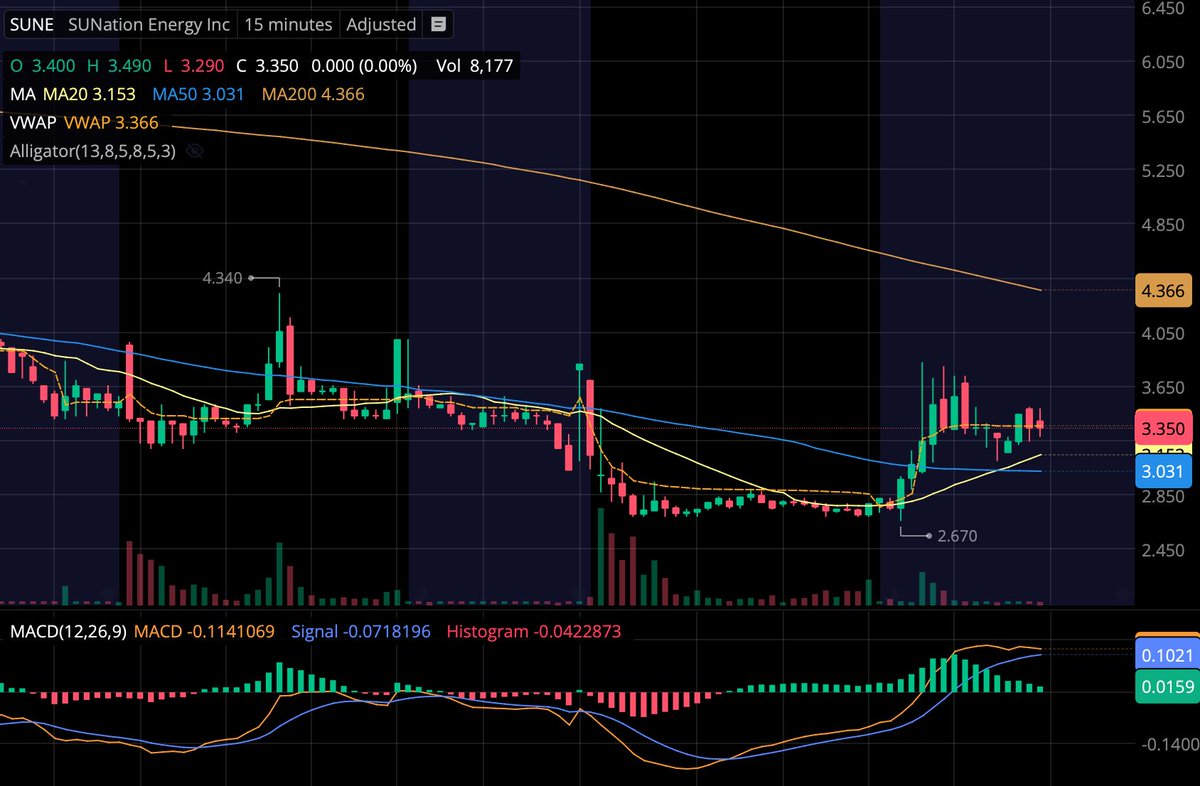Select the MACD(12,26,9) indicator label

68,632
